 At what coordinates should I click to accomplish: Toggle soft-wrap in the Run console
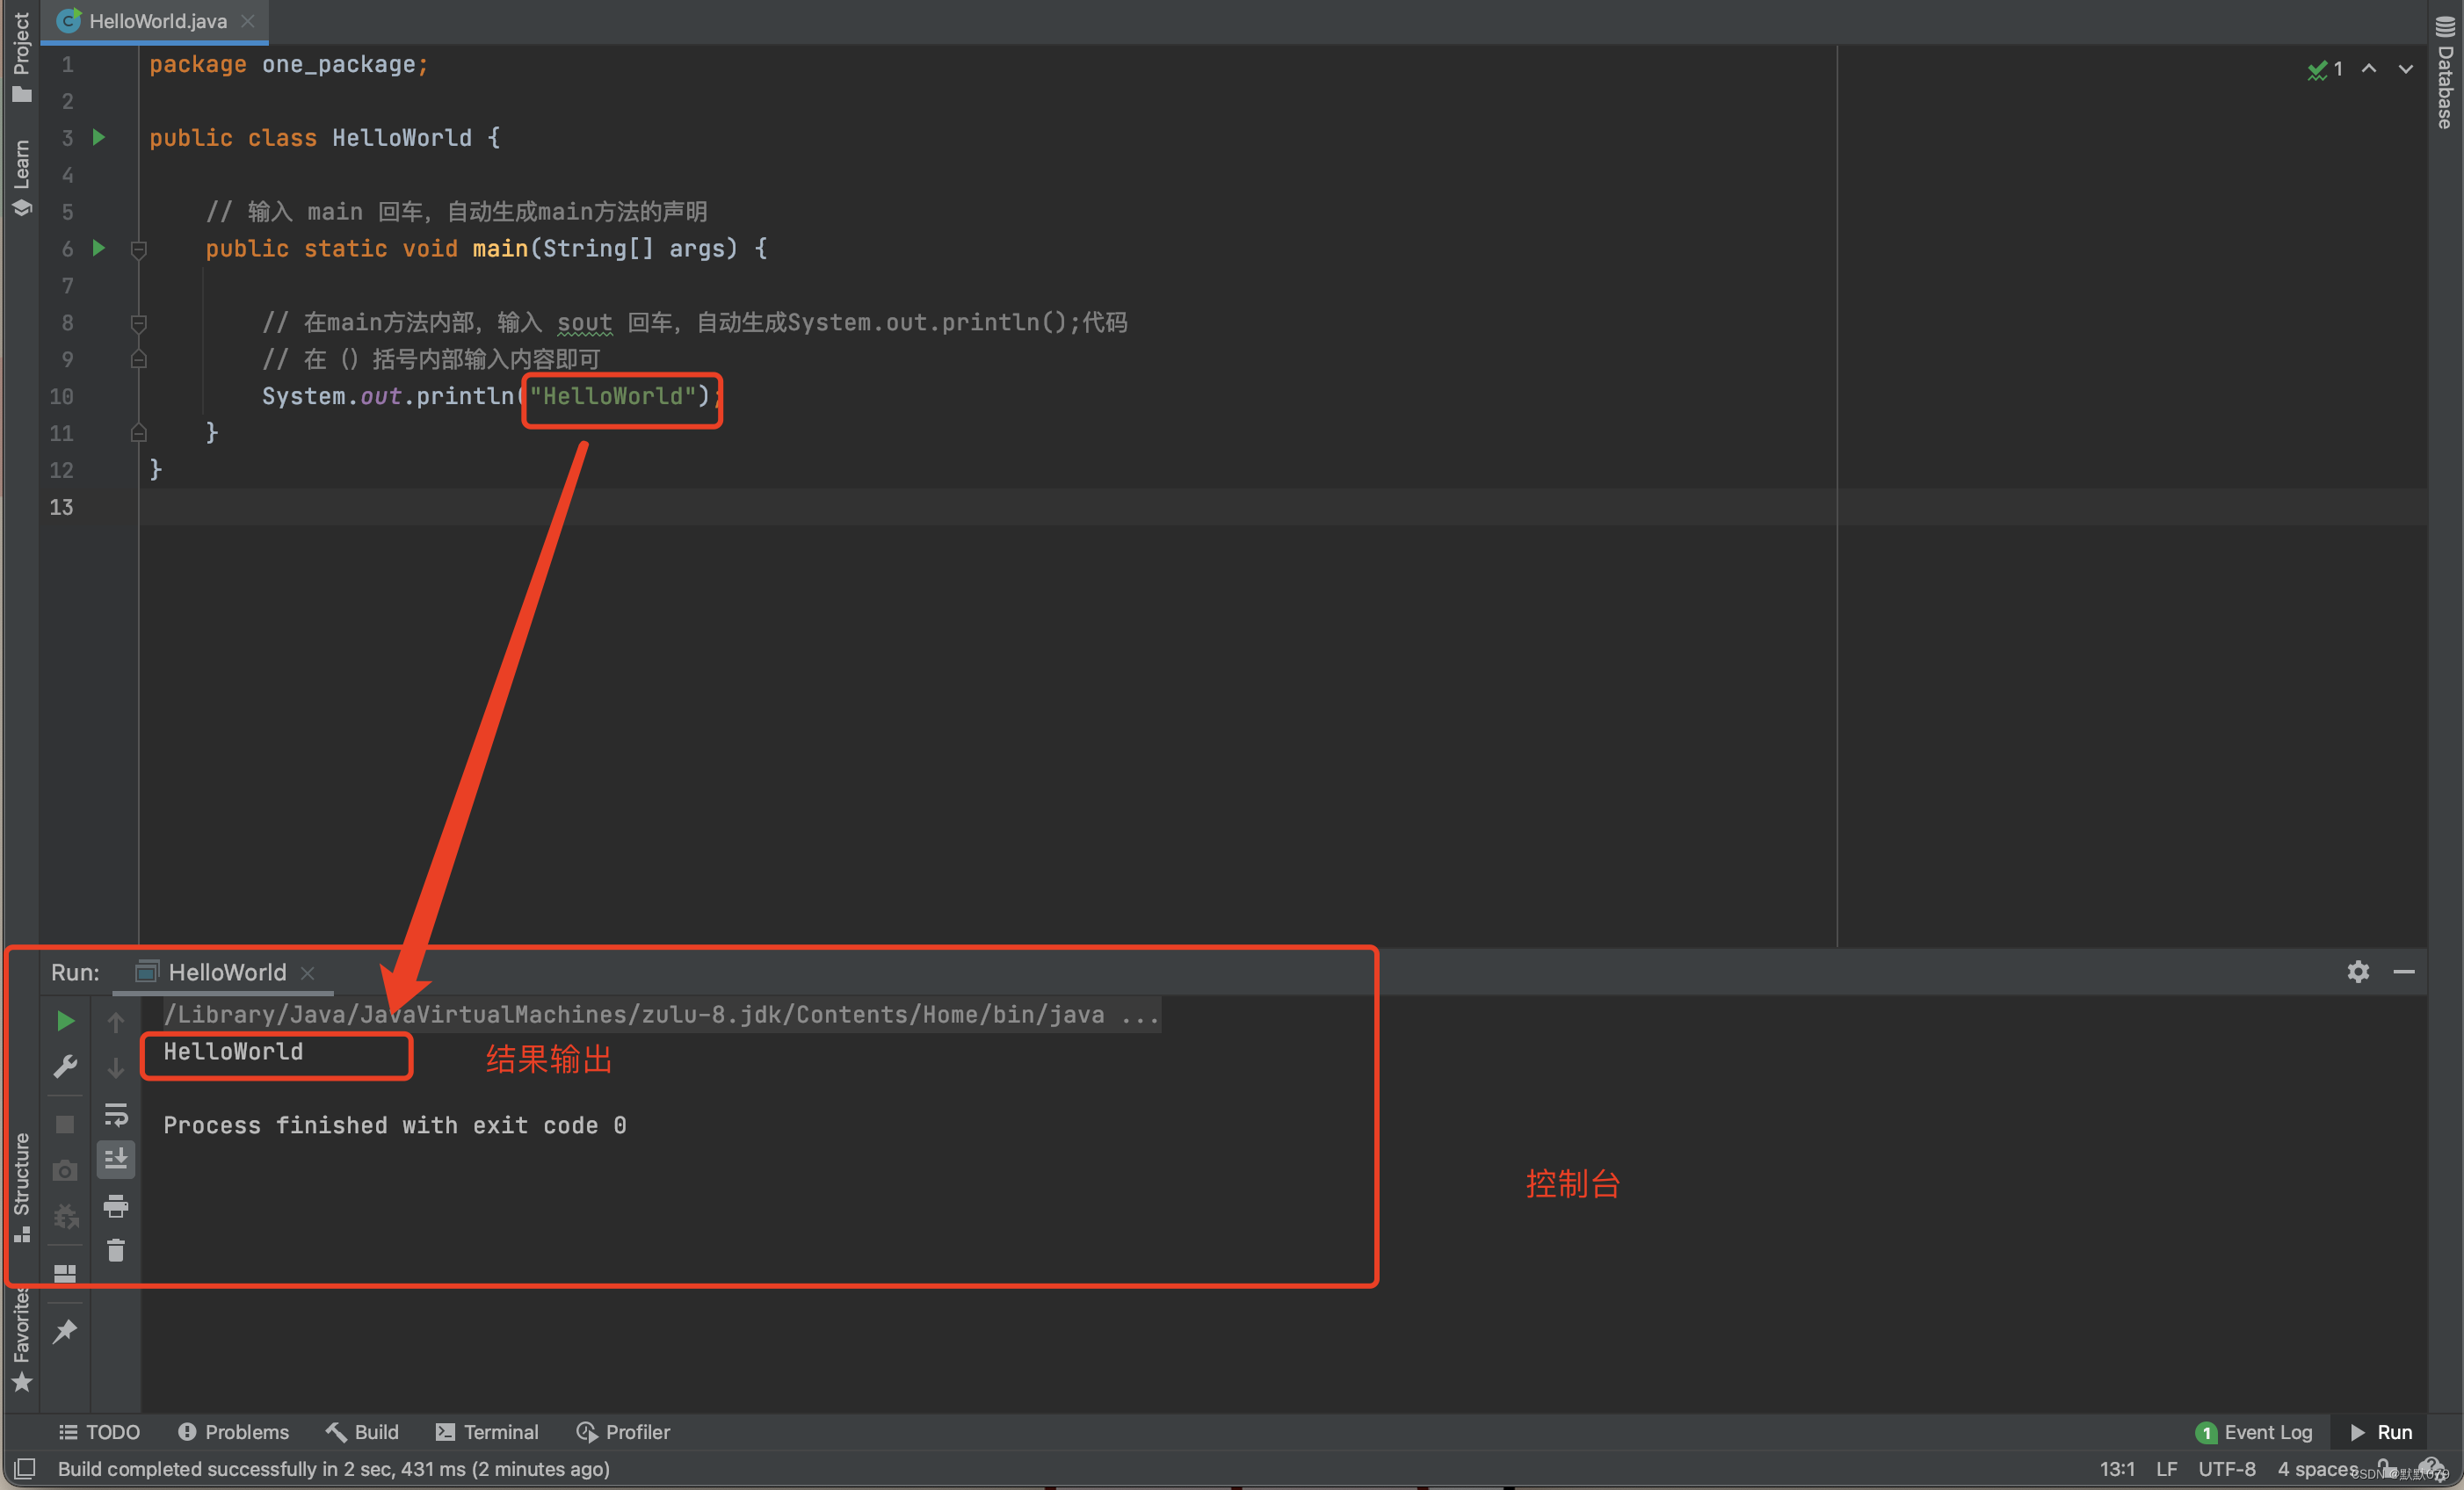(x=116, y=1115)
